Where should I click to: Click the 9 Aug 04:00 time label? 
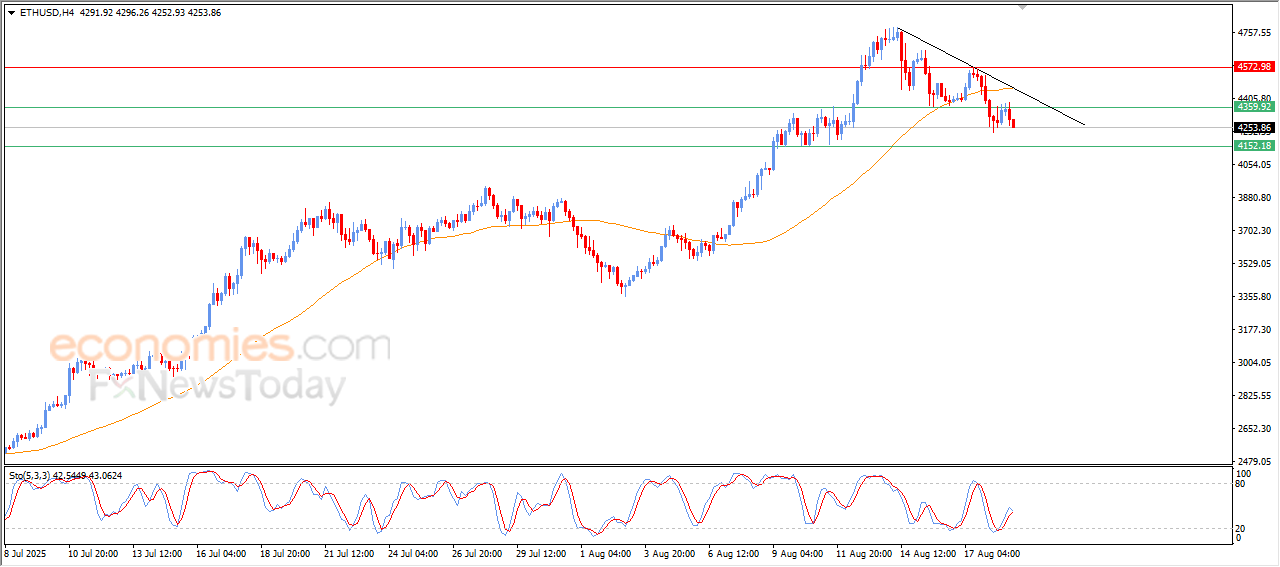point(798,553)
